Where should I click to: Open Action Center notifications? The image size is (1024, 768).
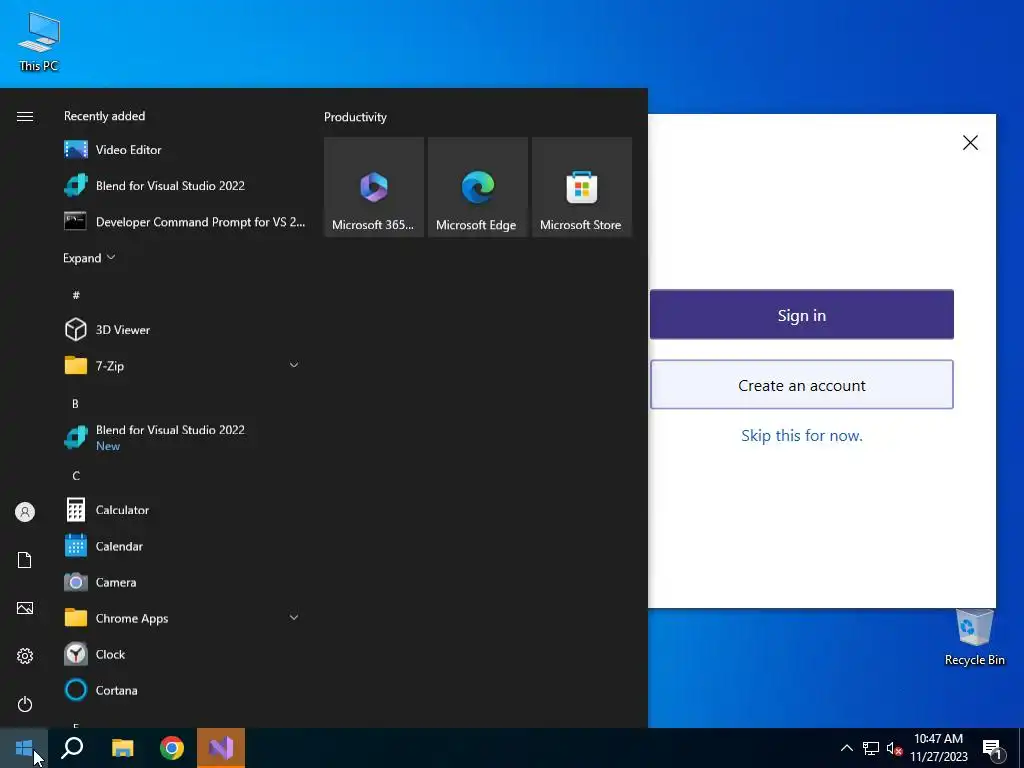point(993,748)
